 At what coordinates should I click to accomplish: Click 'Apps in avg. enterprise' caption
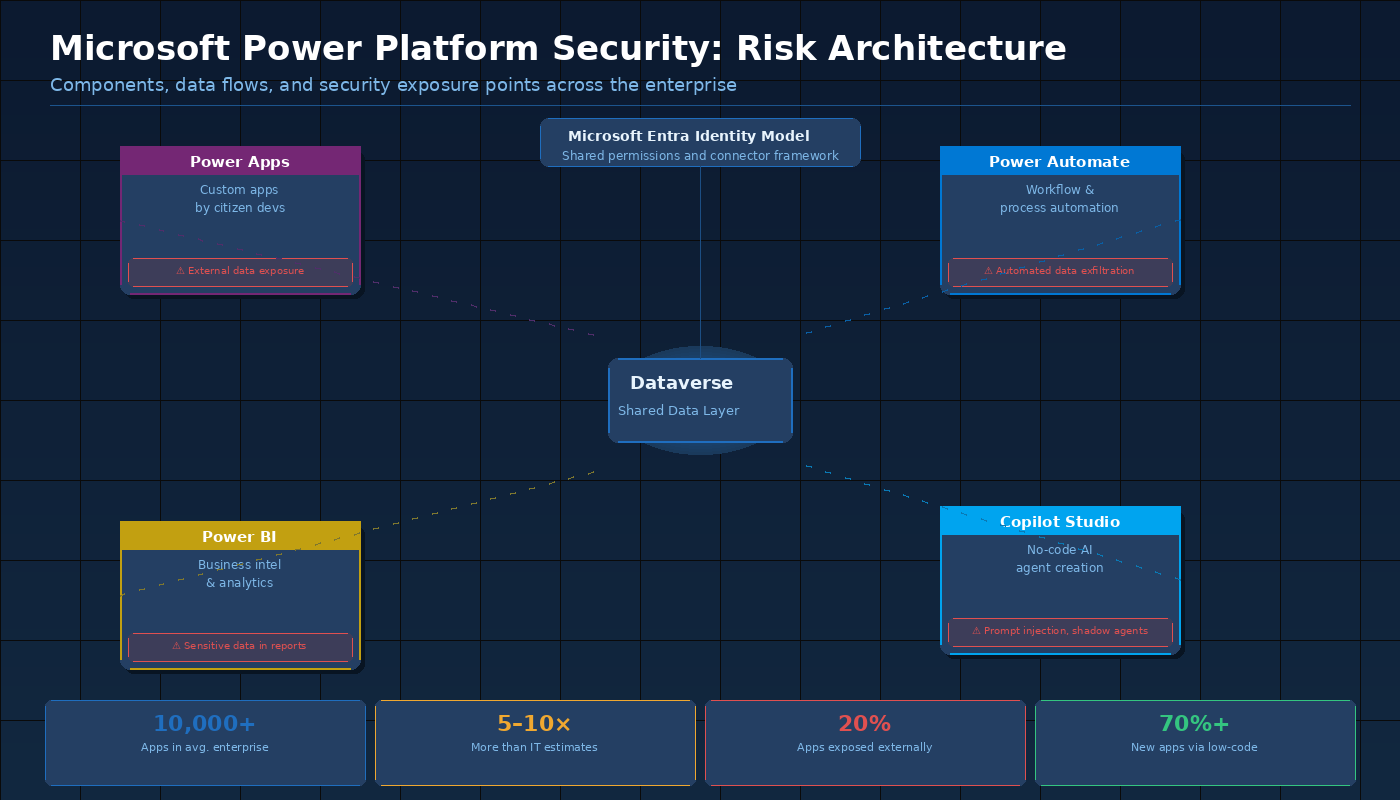tap(205, 747)
